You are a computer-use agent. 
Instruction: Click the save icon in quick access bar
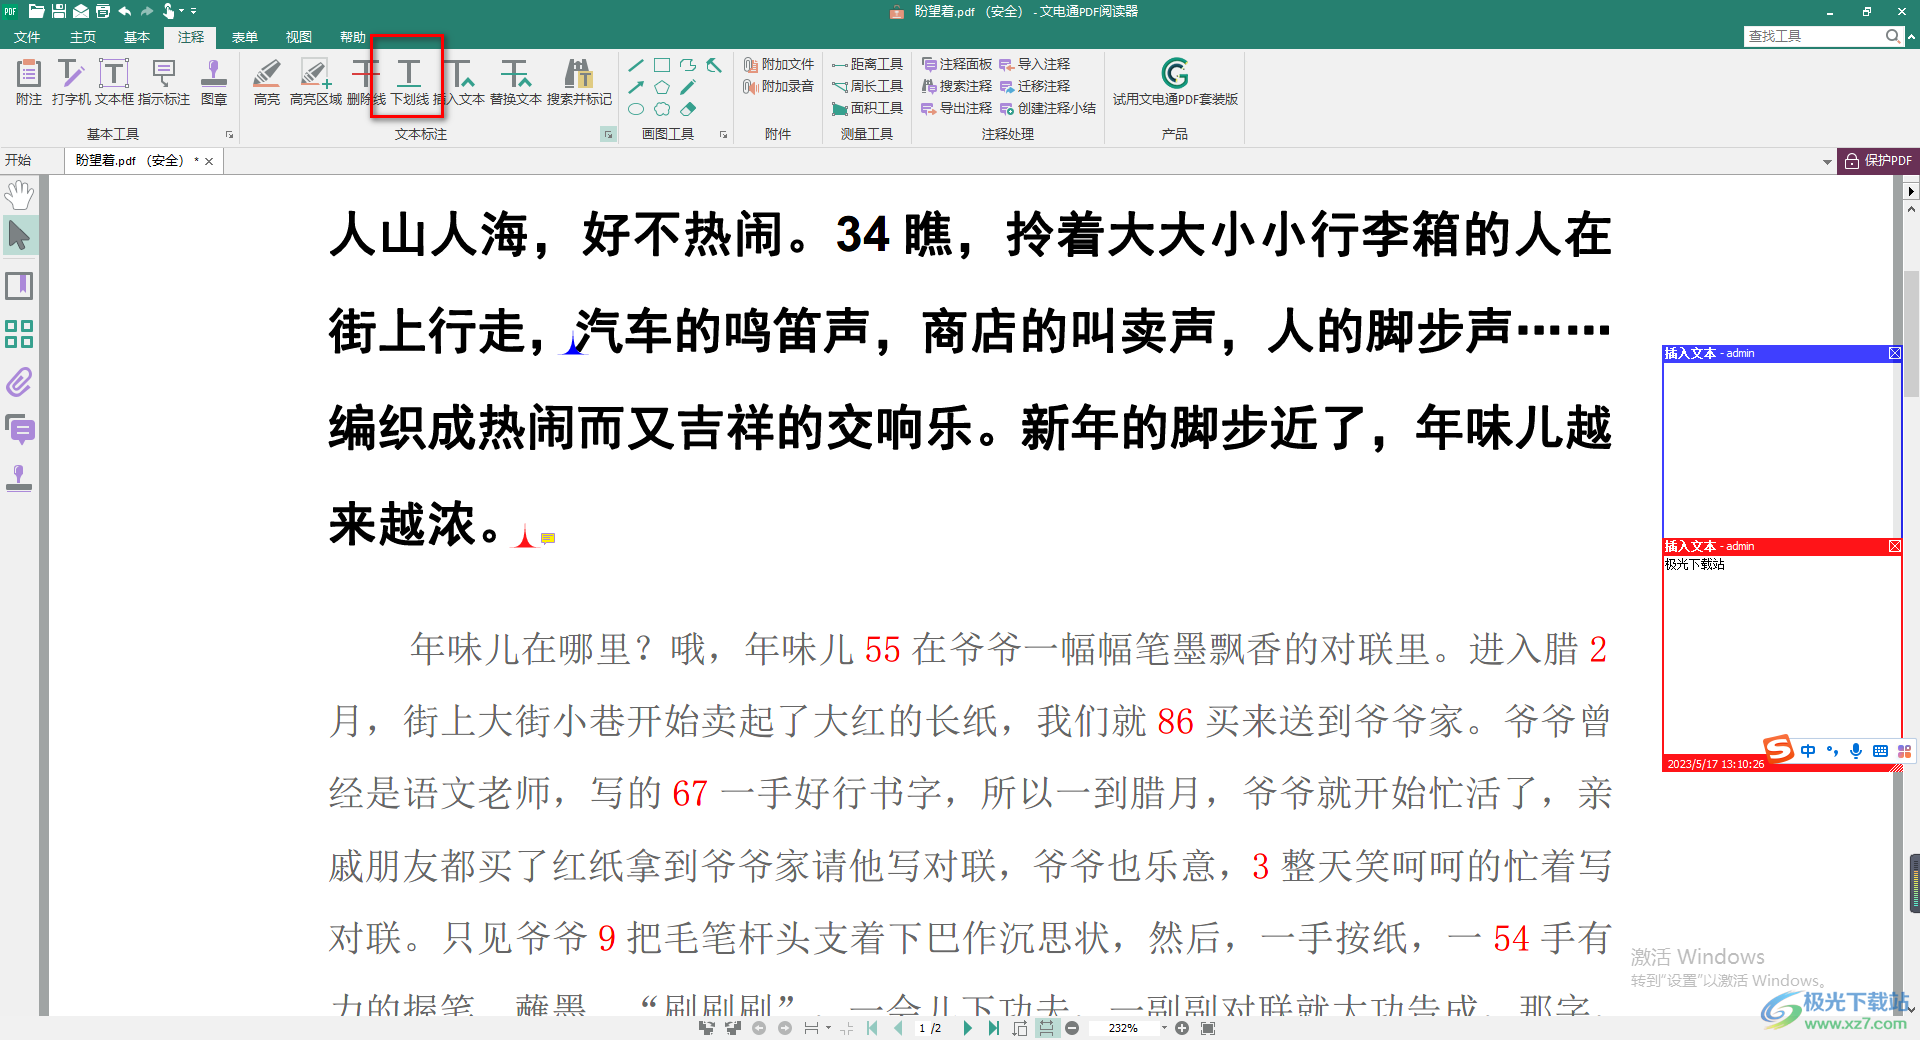[59, 11]
